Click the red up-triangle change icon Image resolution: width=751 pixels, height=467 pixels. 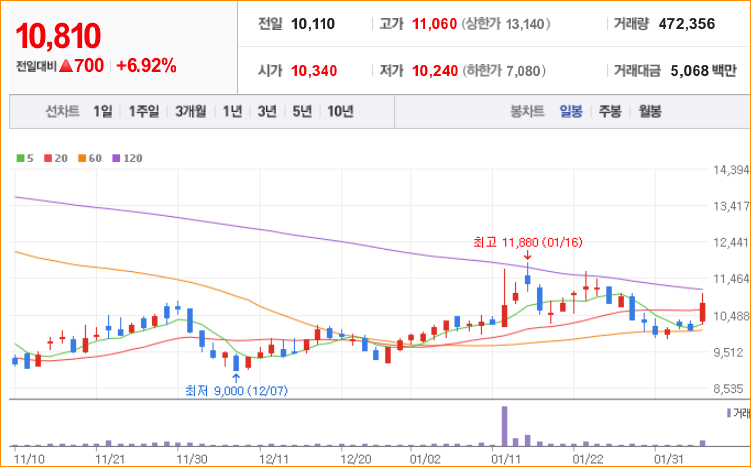tap(66, 66)
